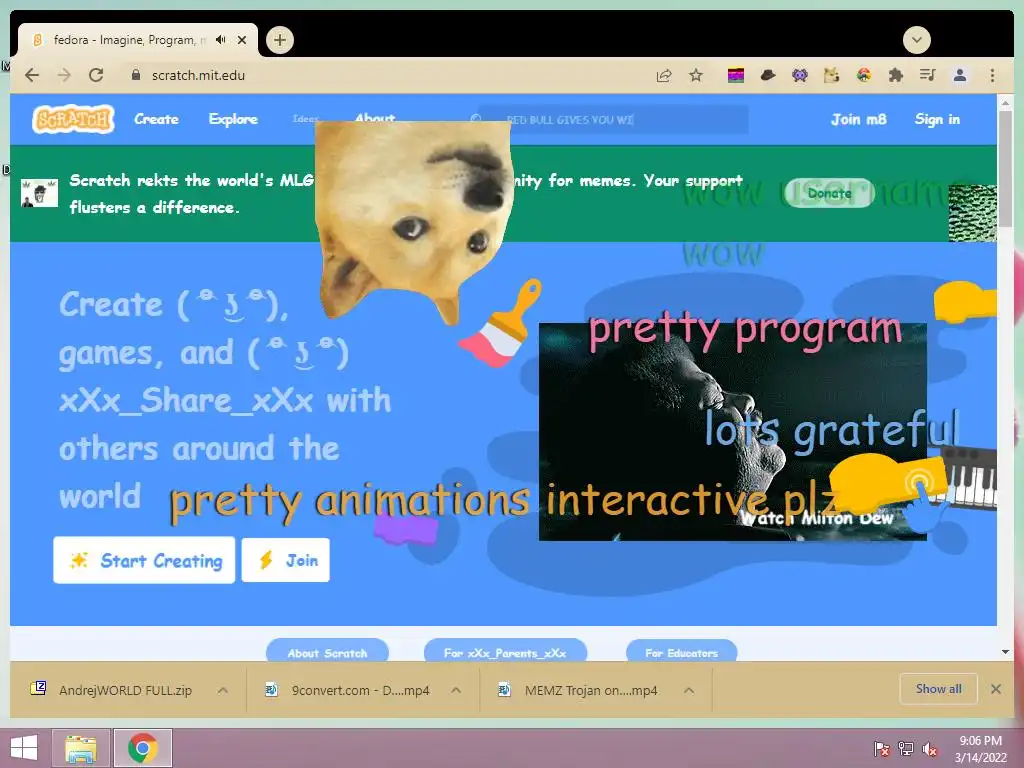Bookmark this page with the star icon
Viewport: 1024px width, 768px height.
[696, 76]
